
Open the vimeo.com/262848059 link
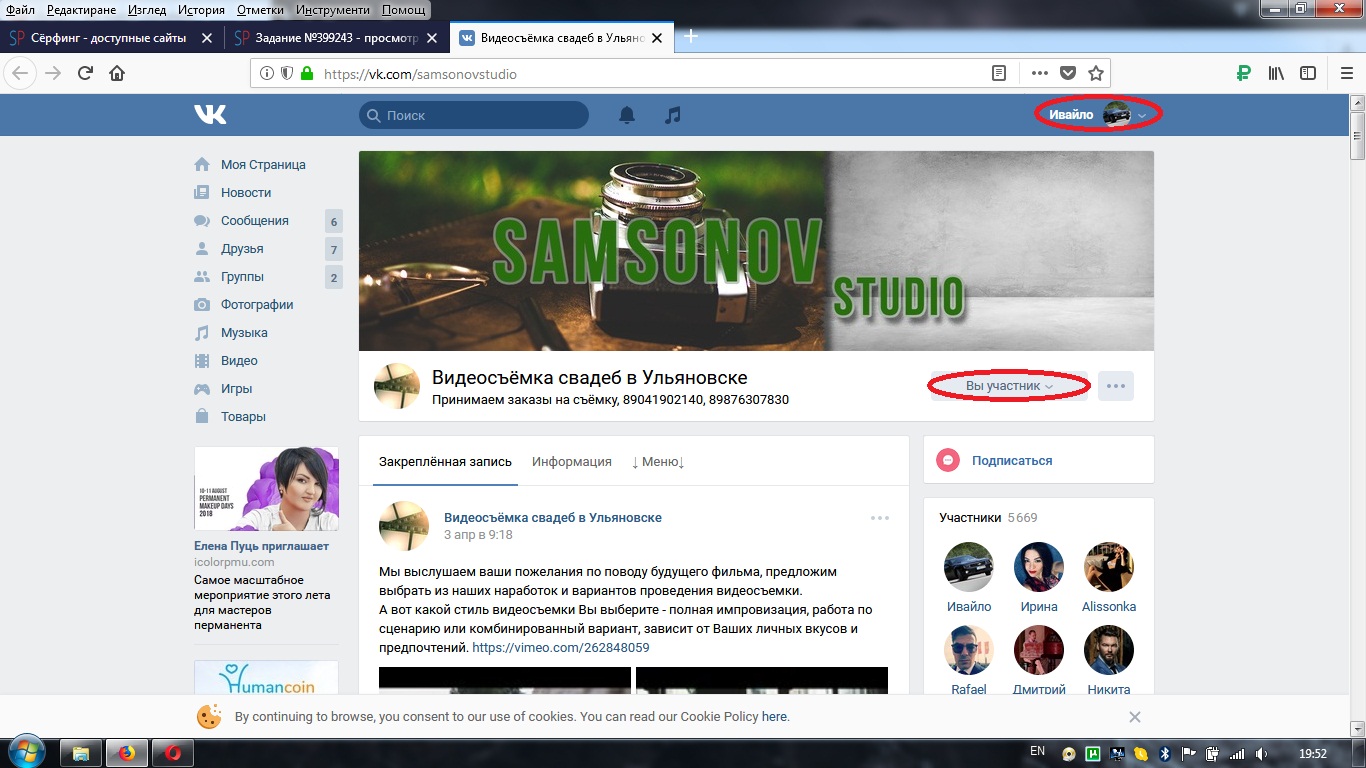click(560, 648)
